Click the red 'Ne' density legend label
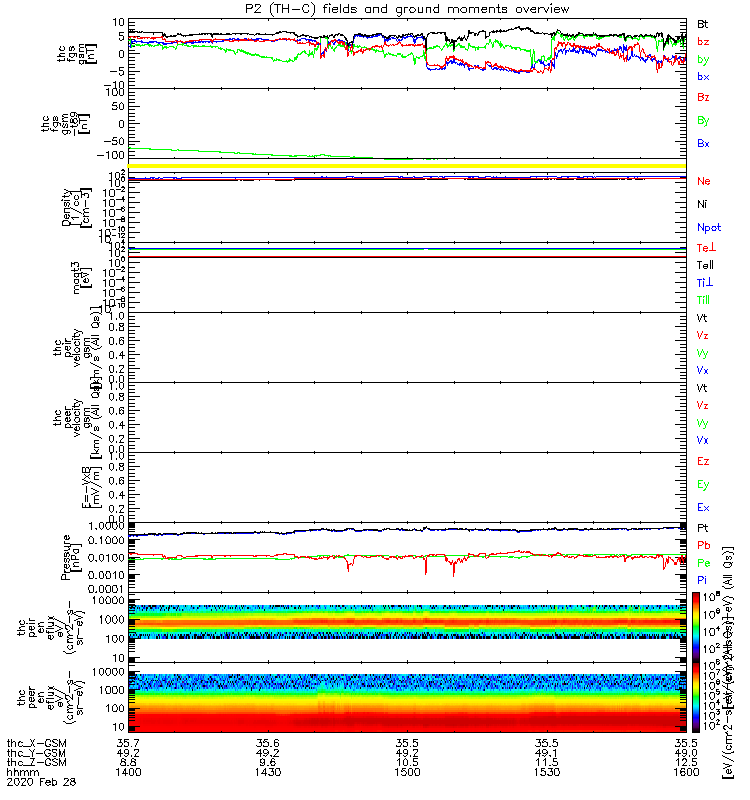This screenshot has height=800, width=750. tap(704, 181)
